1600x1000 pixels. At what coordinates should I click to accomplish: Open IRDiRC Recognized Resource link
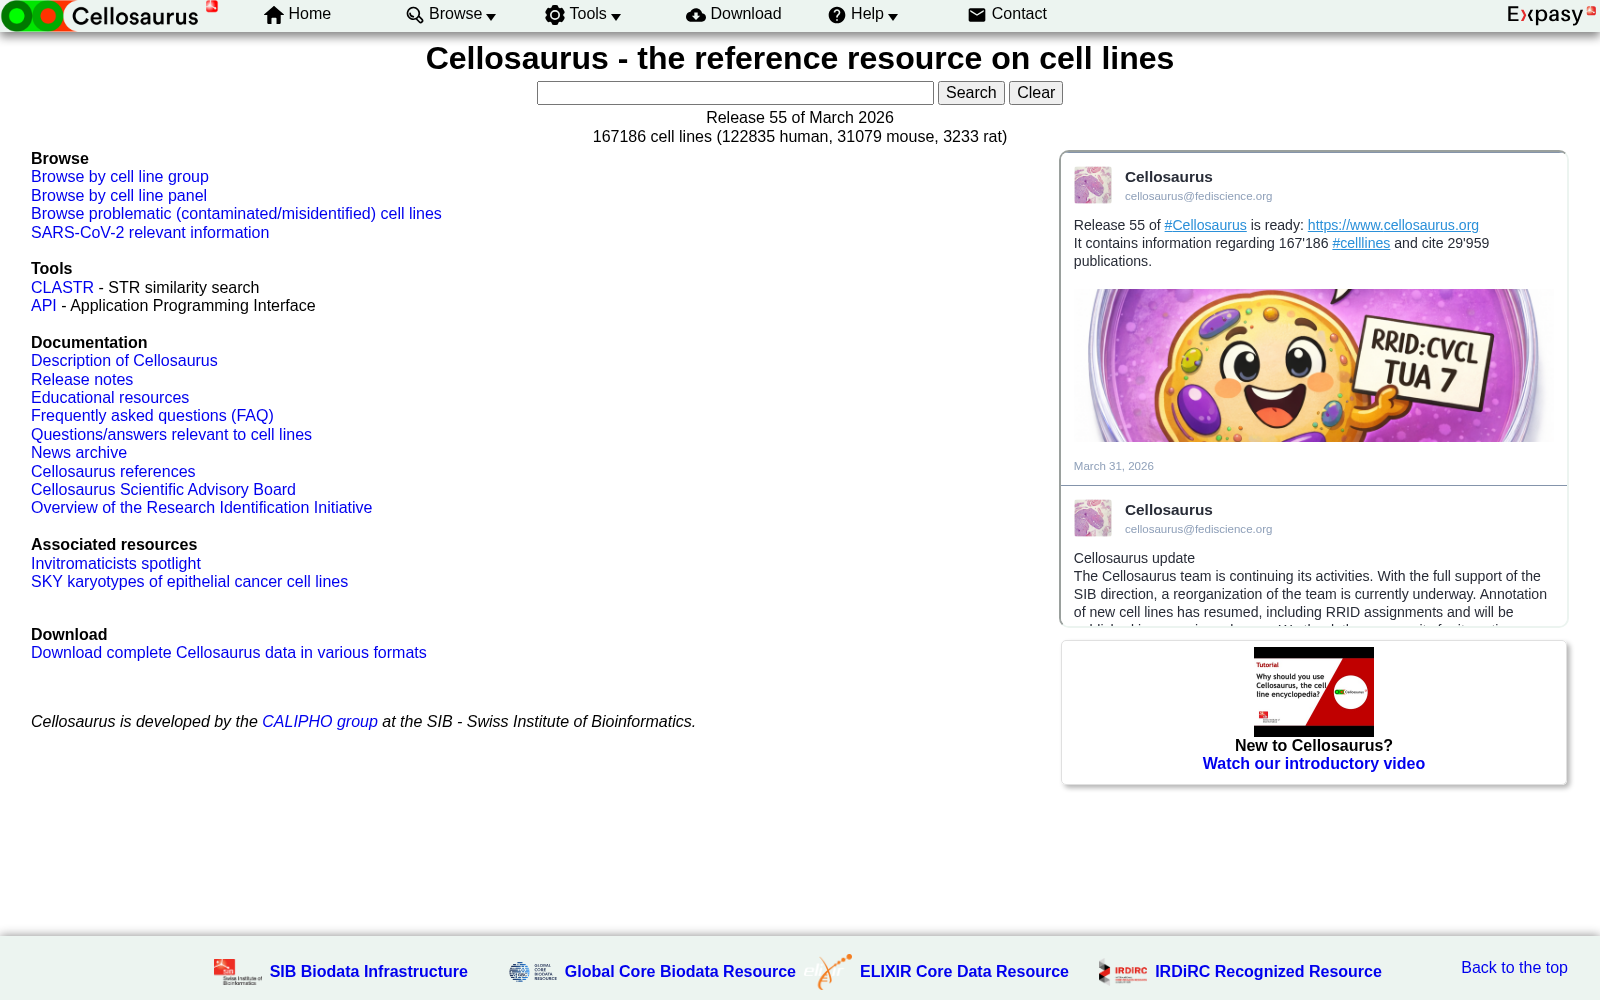pos(1268,972)
